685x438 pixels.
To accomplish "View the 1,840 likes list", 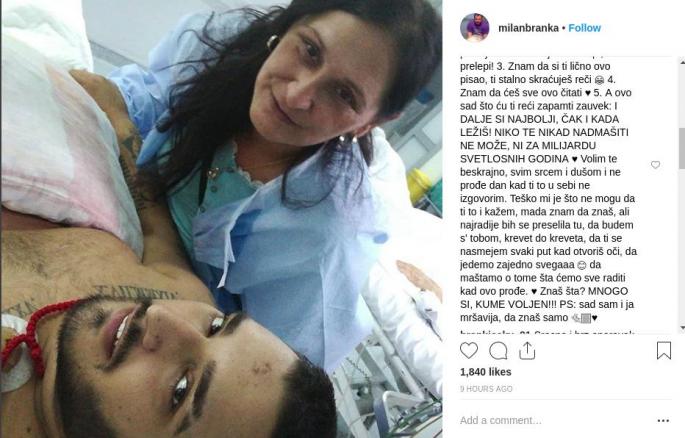I will (485, 372).
